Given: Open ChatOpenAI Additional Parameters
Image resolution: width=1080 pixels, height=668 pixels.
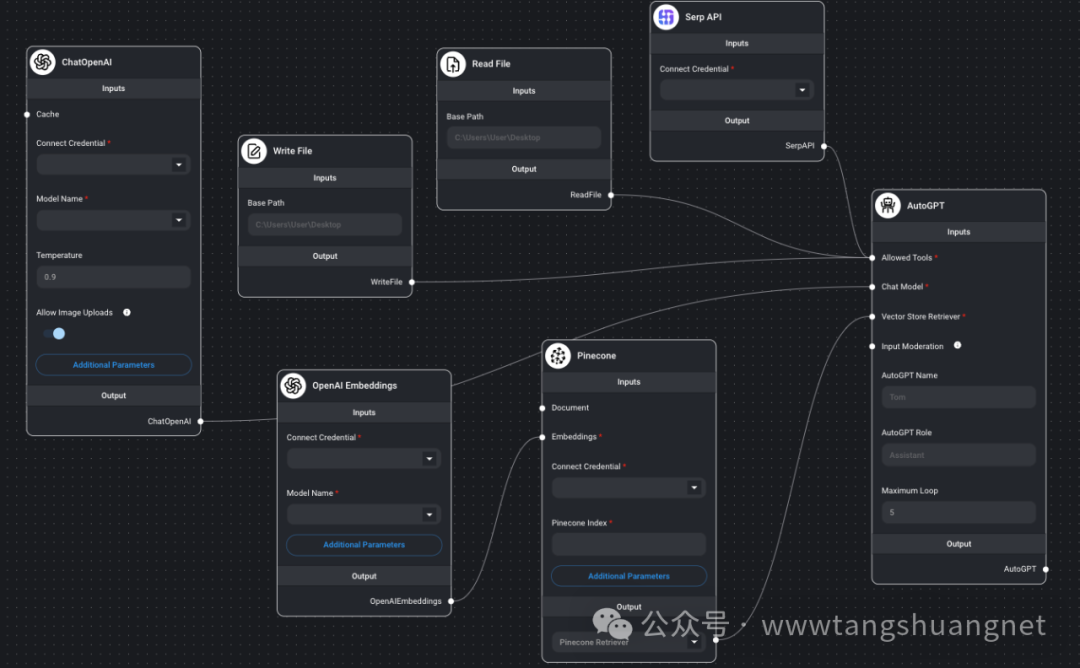Looking at the screenshot, I should pos(114,365).
